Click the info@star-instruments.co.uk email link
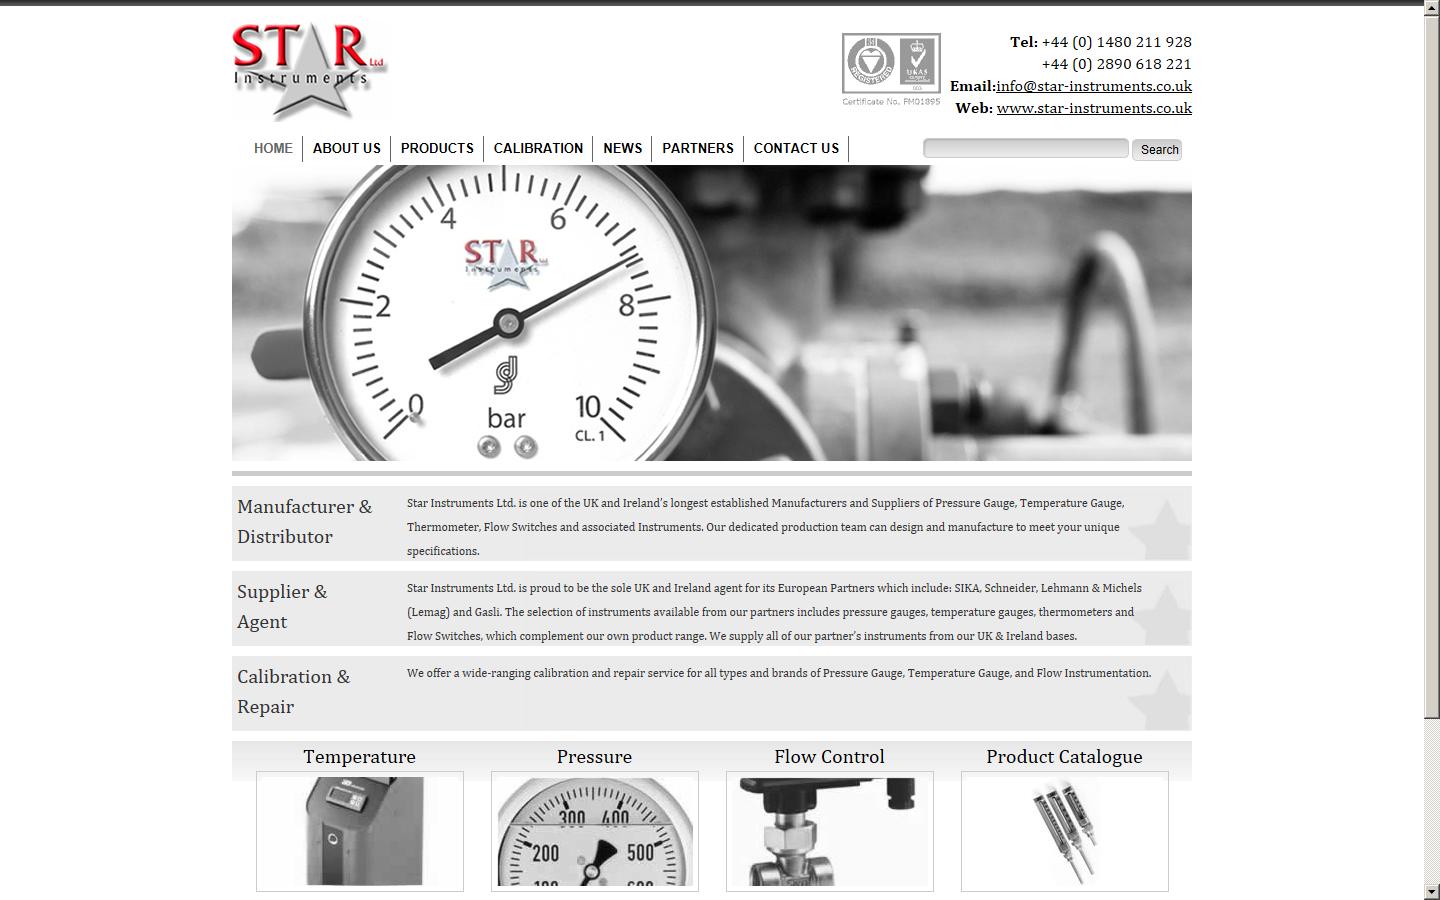The height and width of the screenshot is (900, 1440). click(1094, 86)
